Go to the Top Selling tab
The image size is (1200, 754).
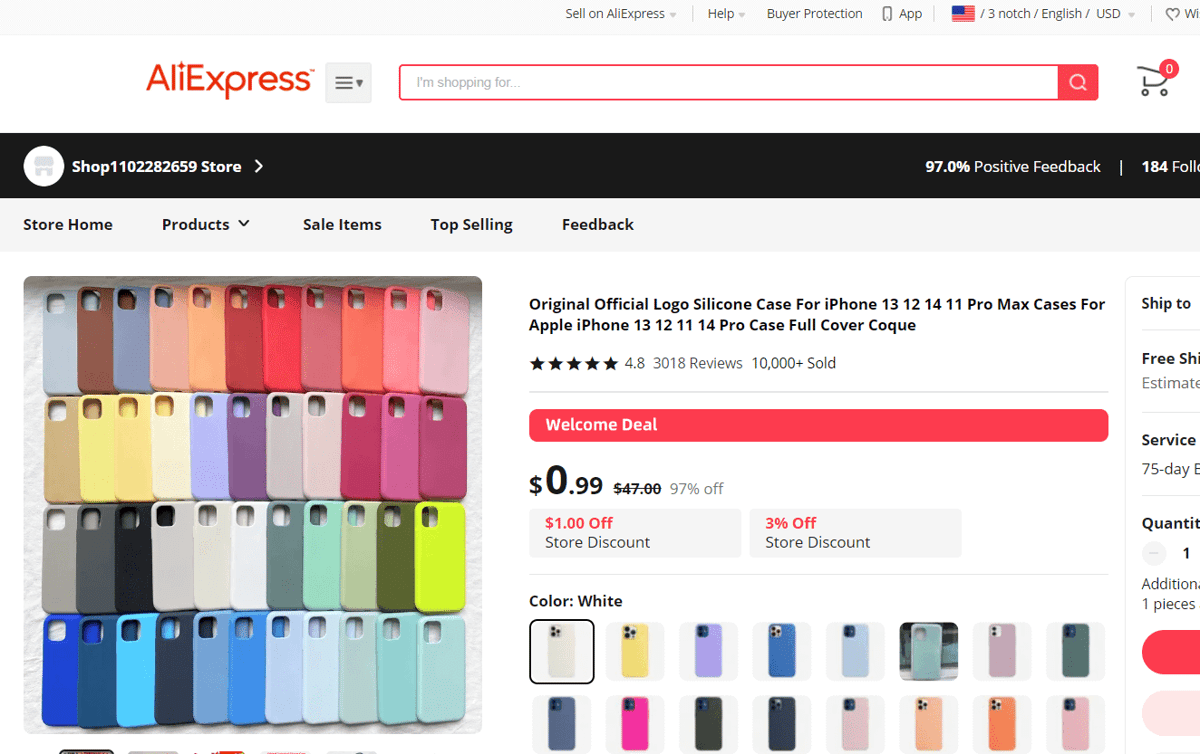[472, 224]
